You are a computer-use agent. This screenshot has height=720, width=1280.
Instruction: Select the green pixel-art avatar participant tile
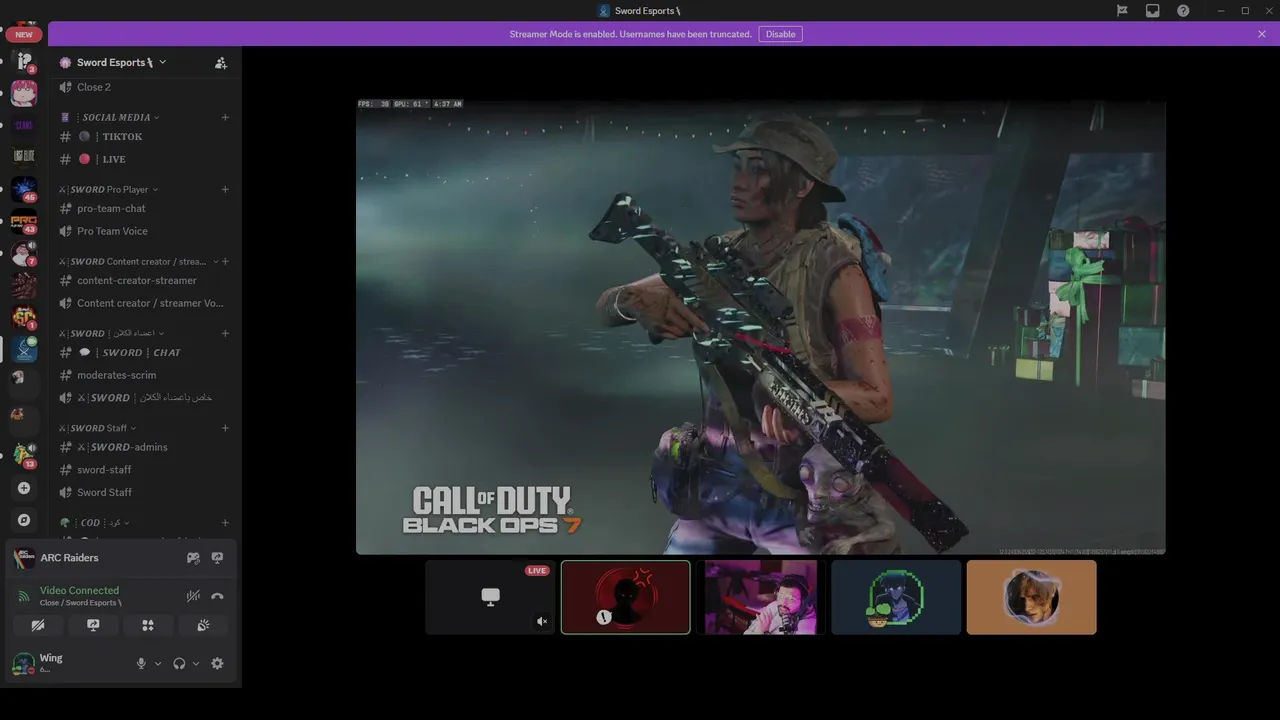(896, 597)
